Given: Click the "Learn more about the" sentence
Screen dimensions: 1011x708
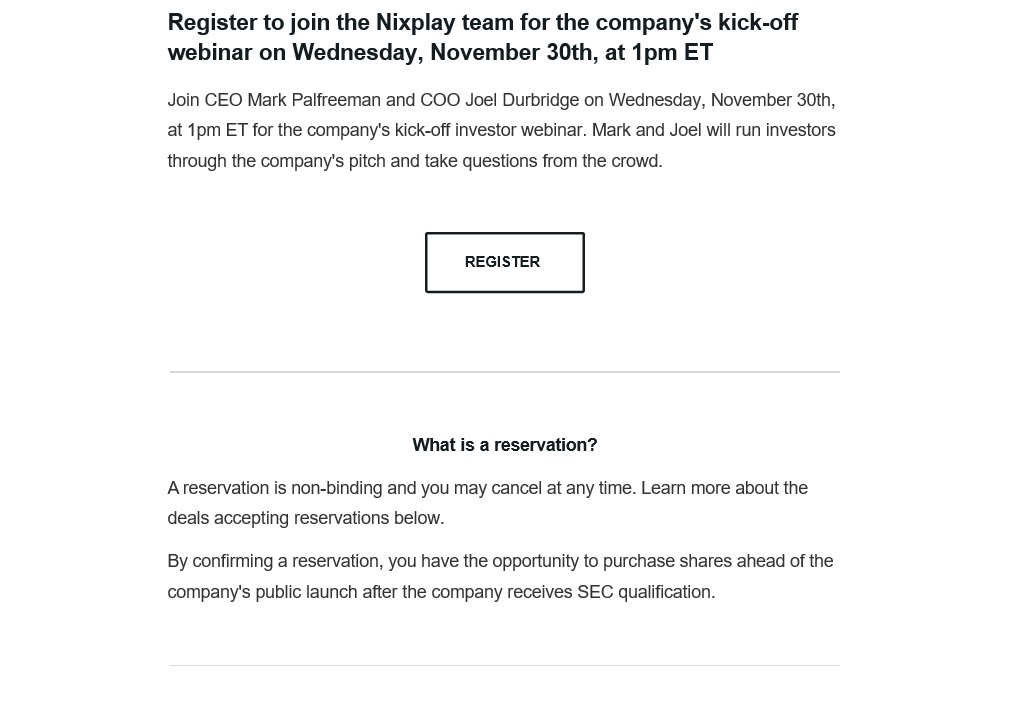Looking at the screenshot, I should [x=724, y=488].
